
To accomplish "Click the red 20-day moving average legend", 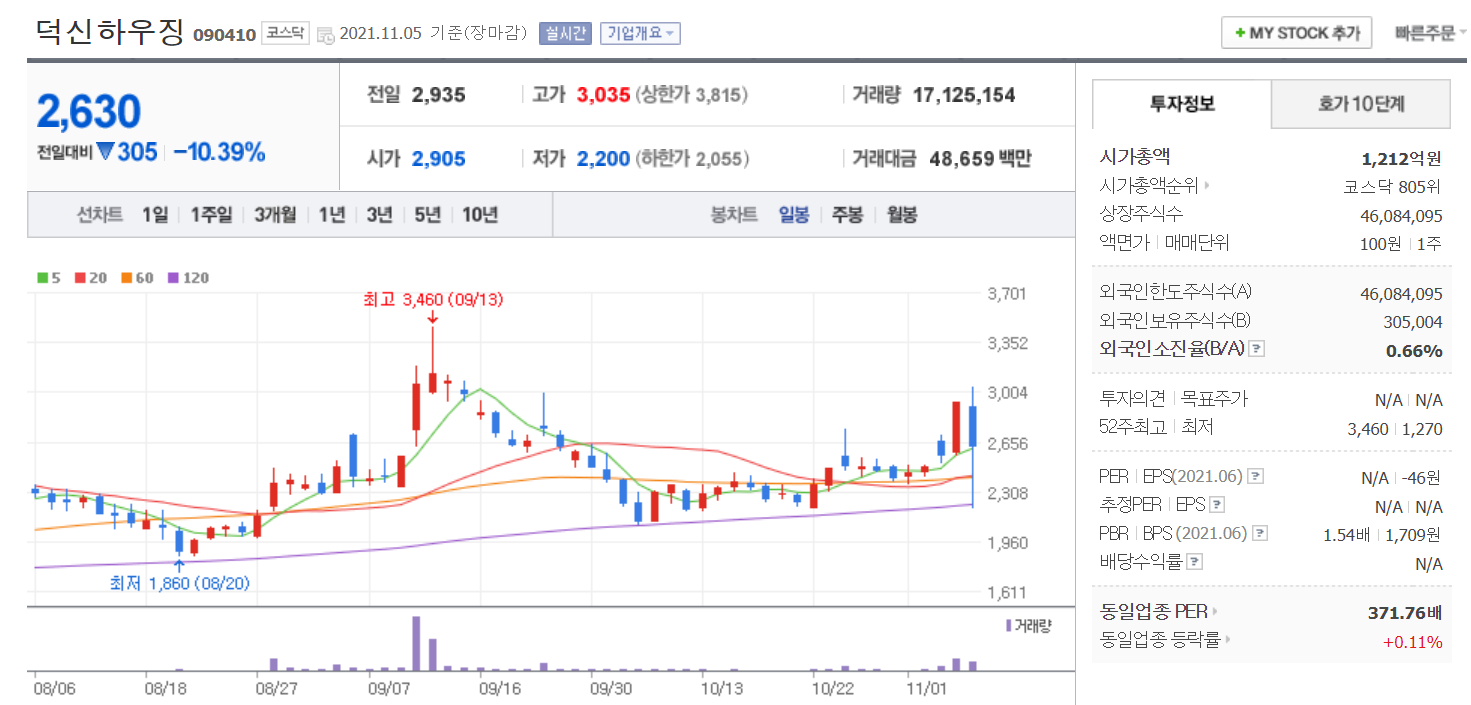I will point(91,278).
